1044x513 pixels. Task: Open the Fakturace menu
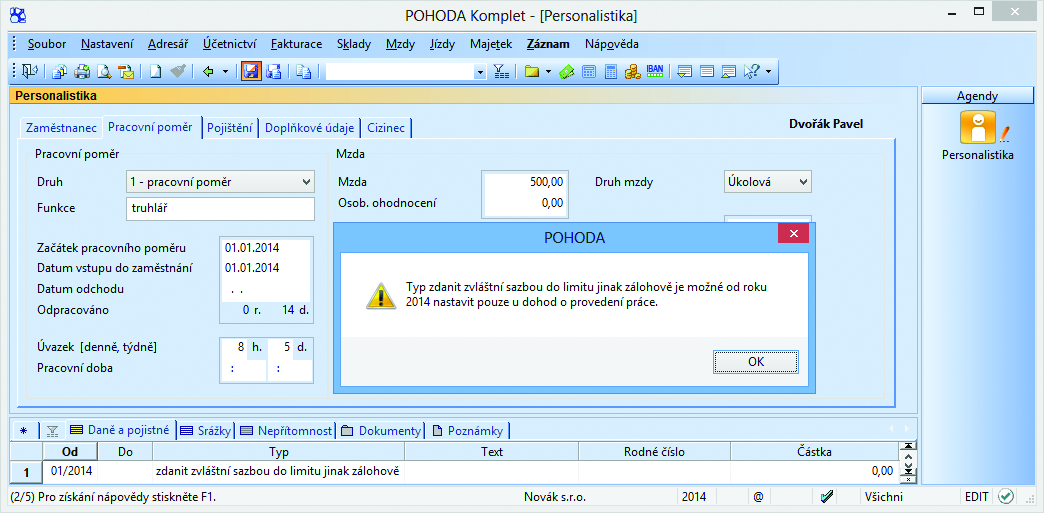pos(296,45)
